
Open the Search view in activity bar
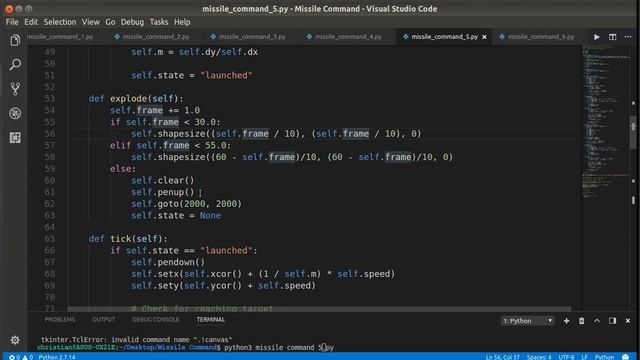(x=15, y=64)
